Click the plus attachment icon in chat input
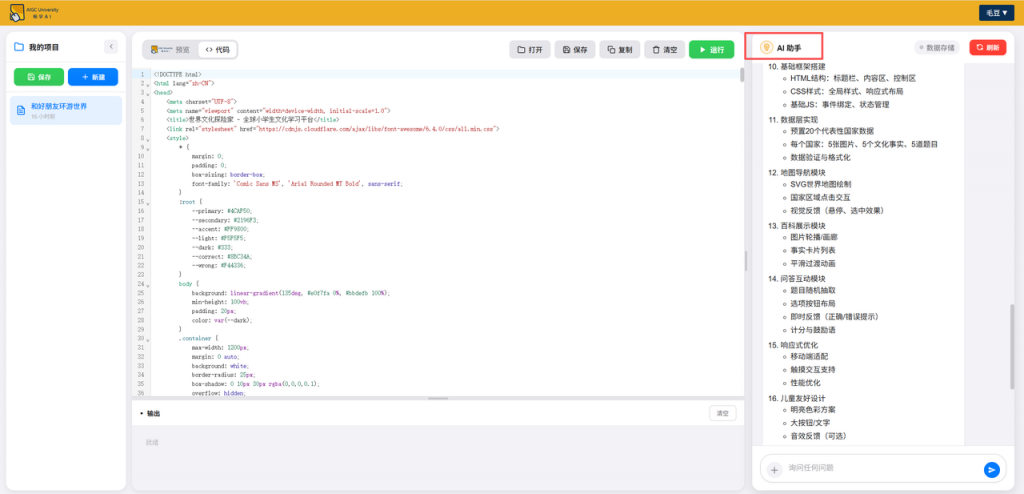The width and height of the screenshot is (1024, 494). pyautogui.click(x=773, y=469)
